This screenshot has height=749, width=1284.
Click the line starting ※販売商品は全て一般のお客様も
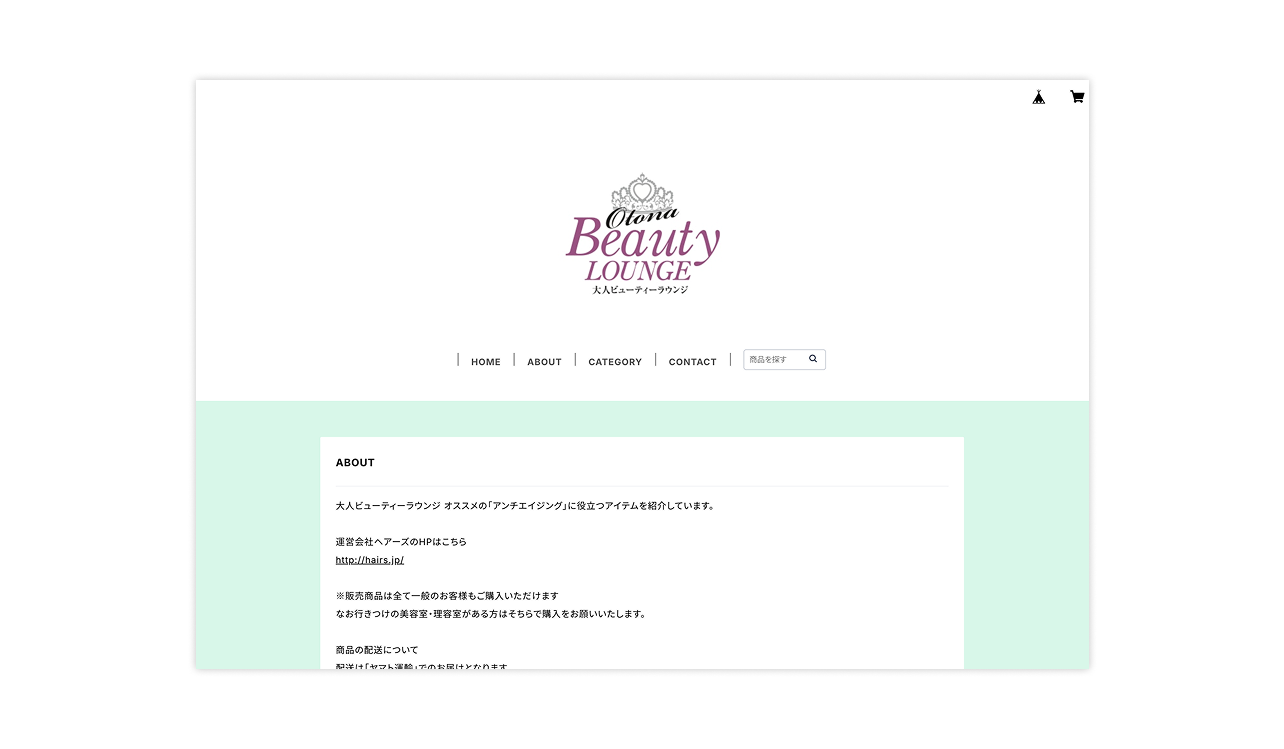pos(447,596)
